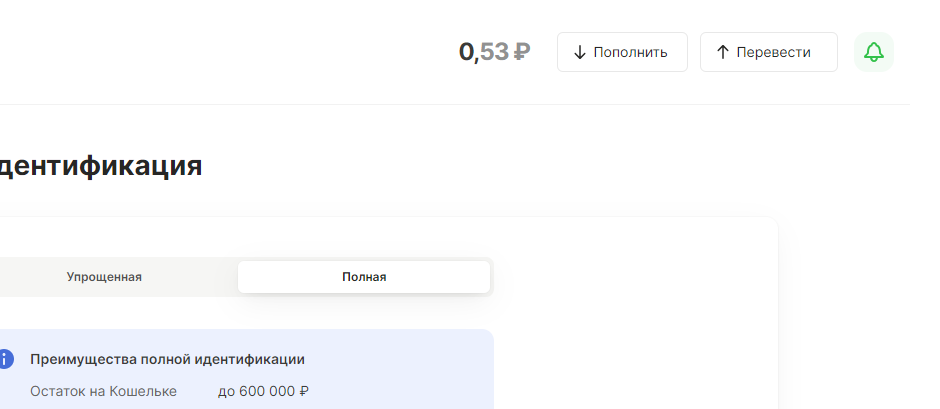Select the Упрощенная identification option
The image size is (940, 409).
(x=104, y=277)
